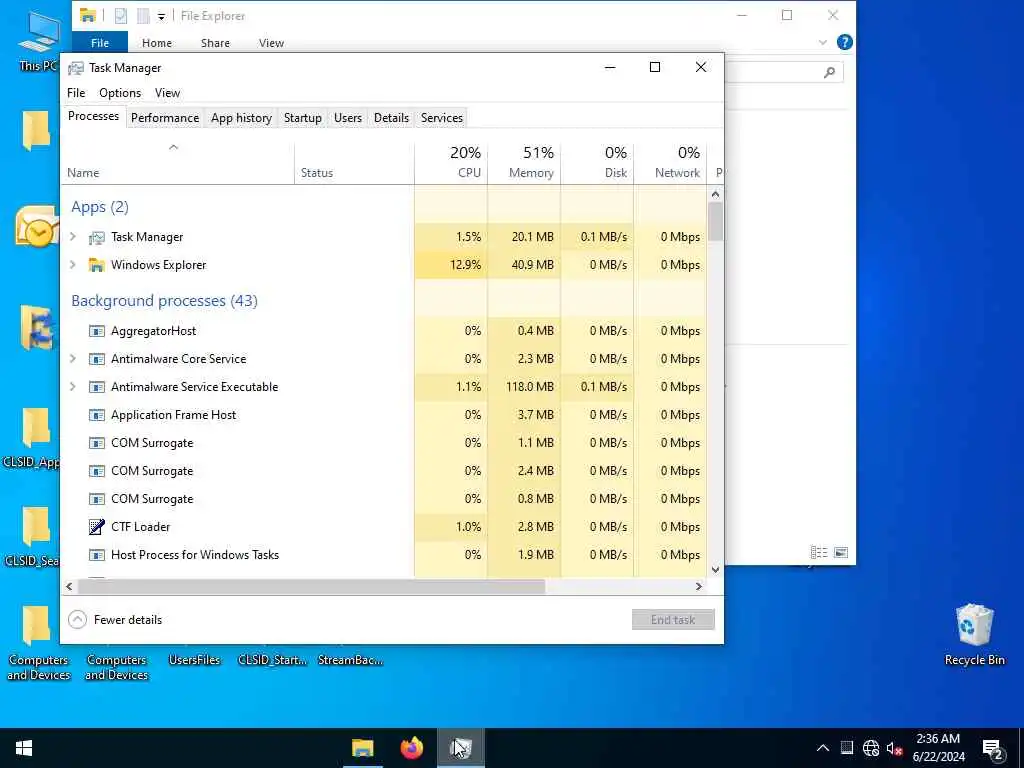Sort processes by Network column
Image resolution: width=1024 pixels, height=768 pixels.
[x=671, y=163]
